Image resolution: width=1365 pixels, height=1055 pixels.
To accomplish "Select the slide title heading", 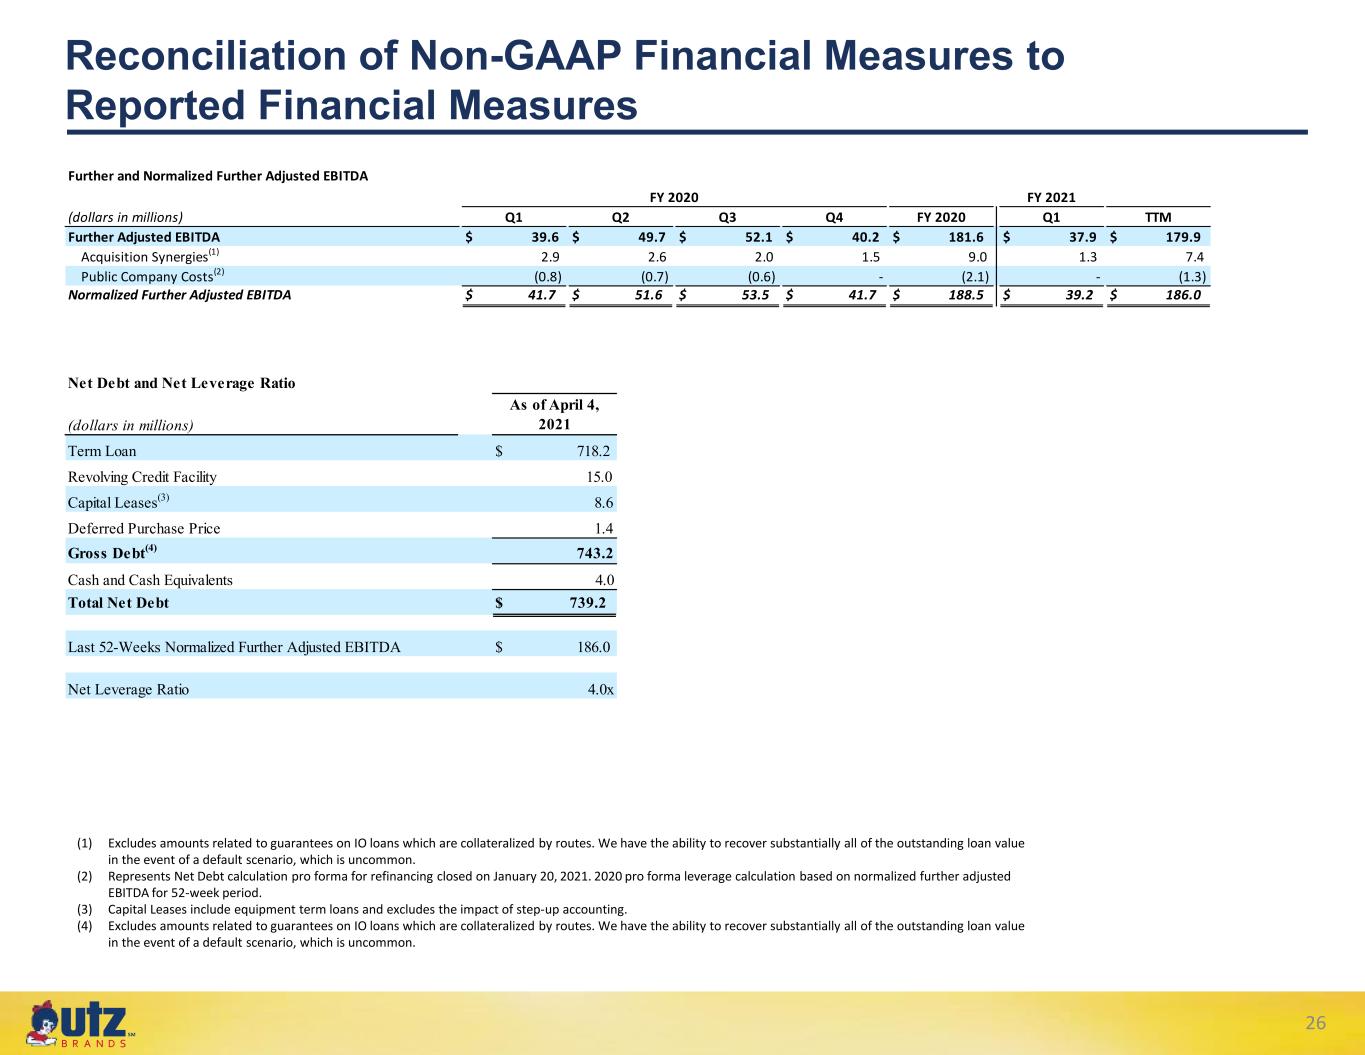I will pos(565,80).
